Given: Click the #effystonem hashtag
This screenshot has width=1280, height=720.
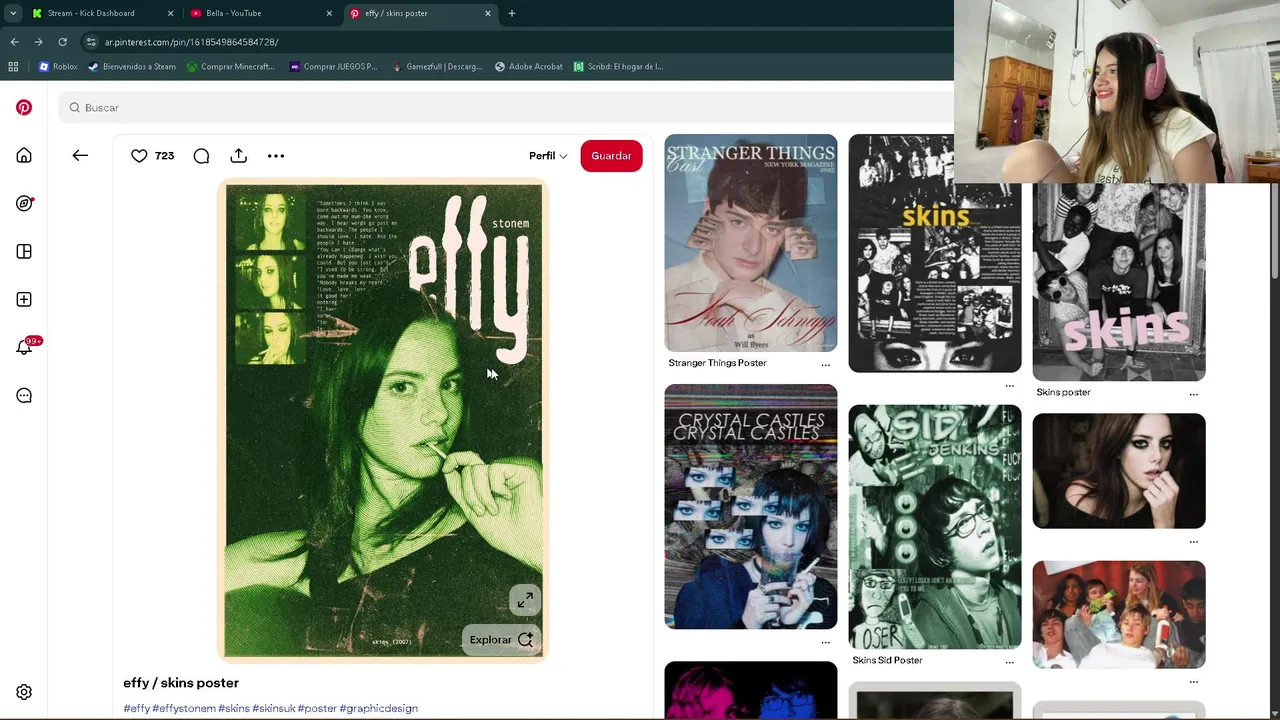Looking at the screenshot, I should (184, 708).
